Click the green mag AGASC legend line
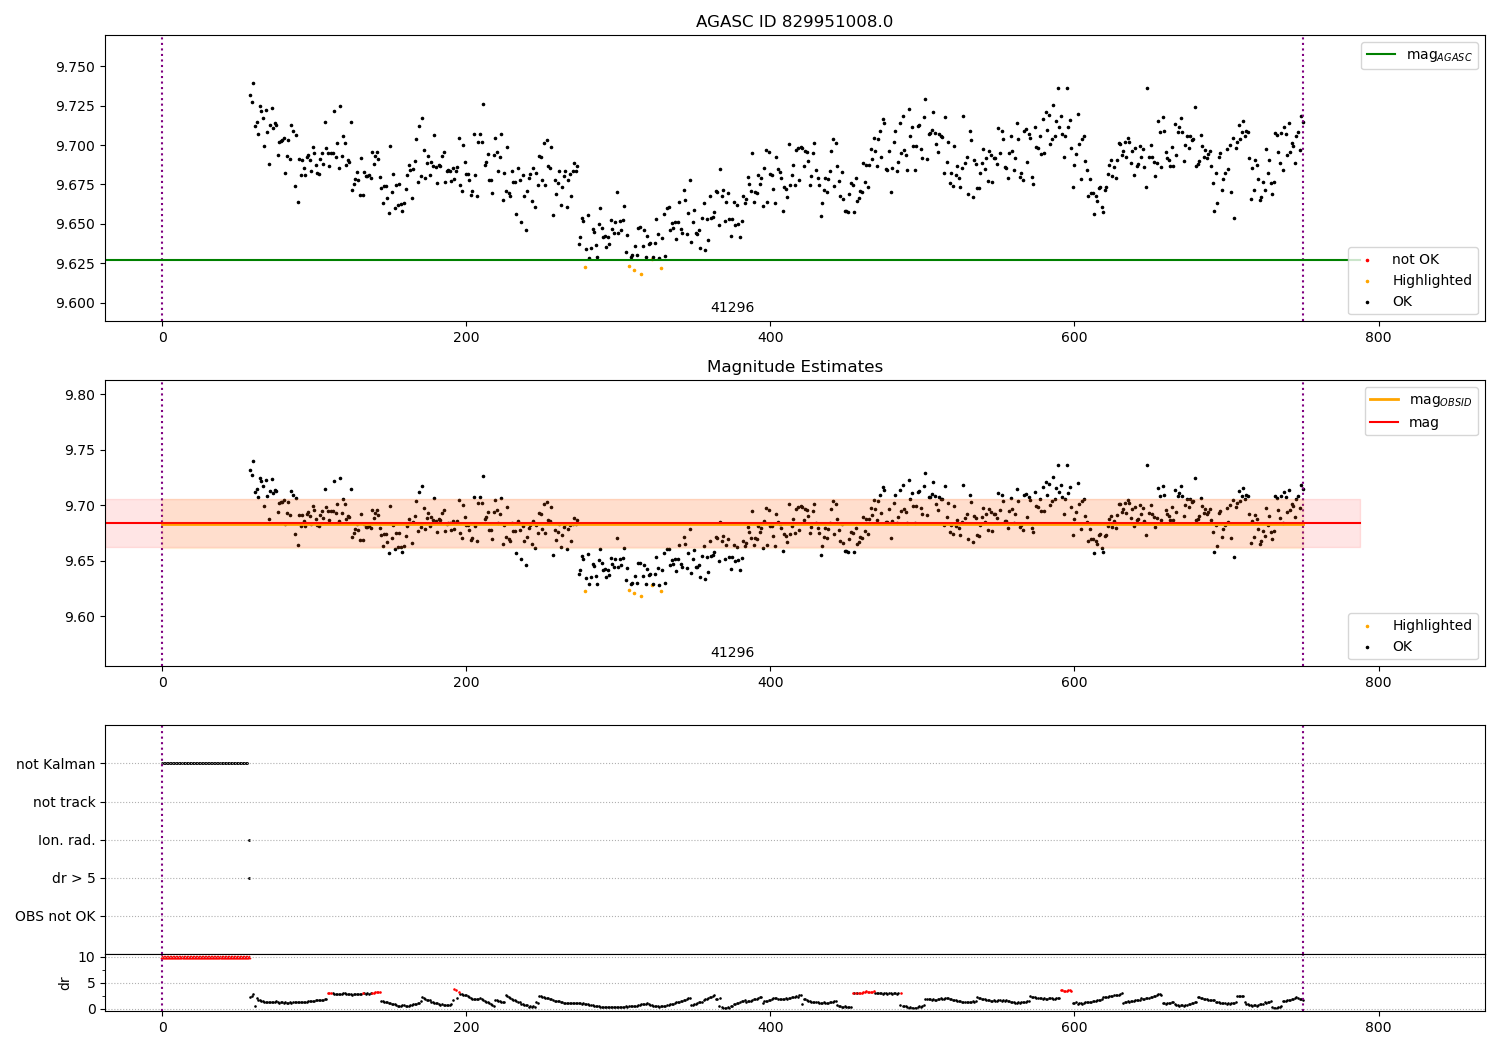This screenshot has width=1500, height=1050. [x=1383, y=55]
